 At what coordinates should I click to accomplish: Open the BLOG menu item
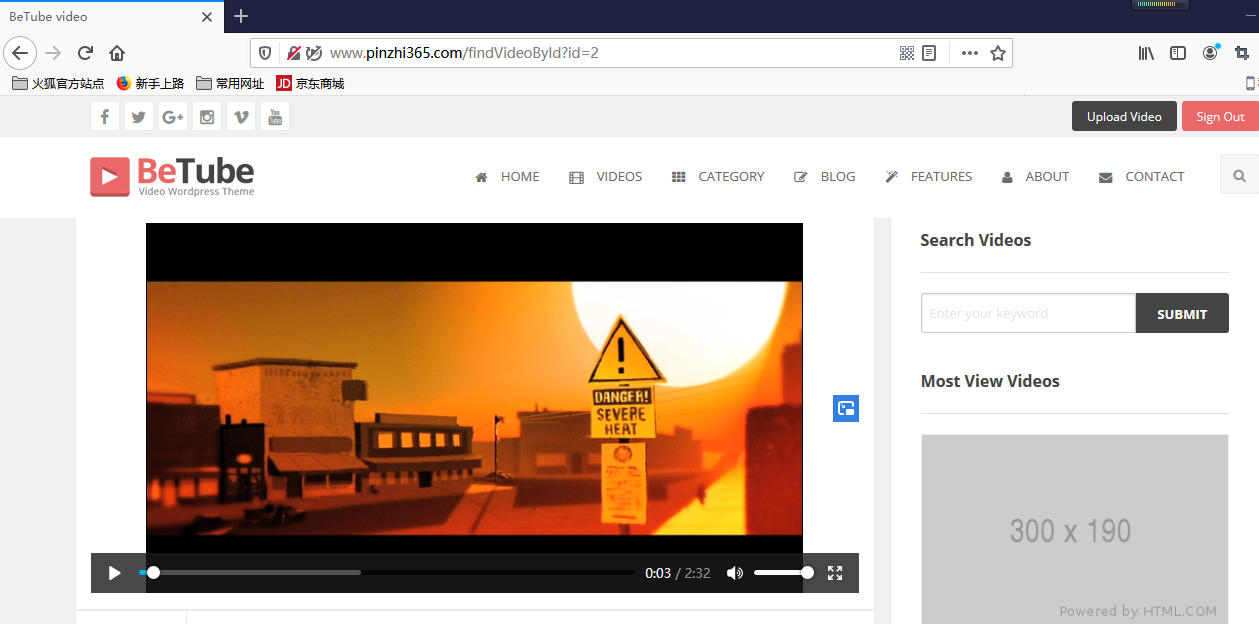pos(825,176)
